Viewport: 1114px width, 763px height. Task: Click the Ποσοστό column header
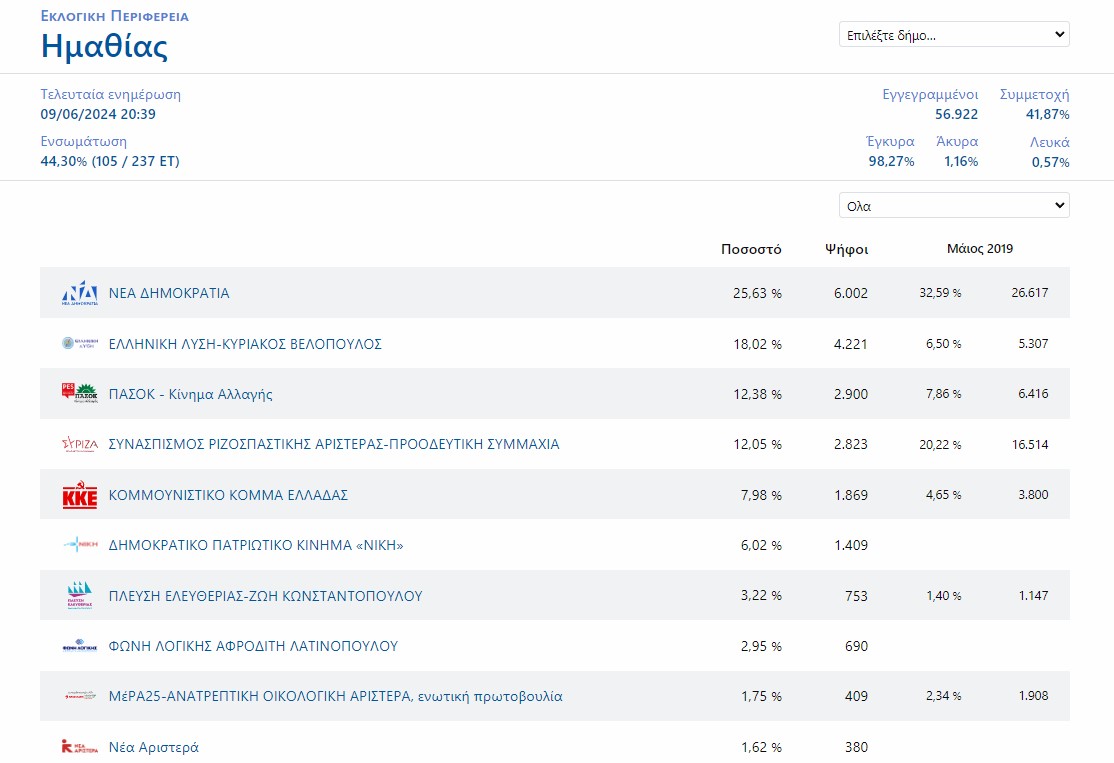[x=751, y=249]
